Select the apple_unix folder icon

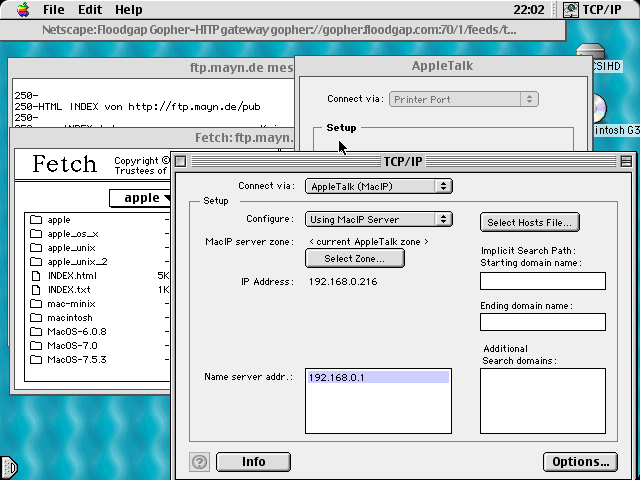36,248
